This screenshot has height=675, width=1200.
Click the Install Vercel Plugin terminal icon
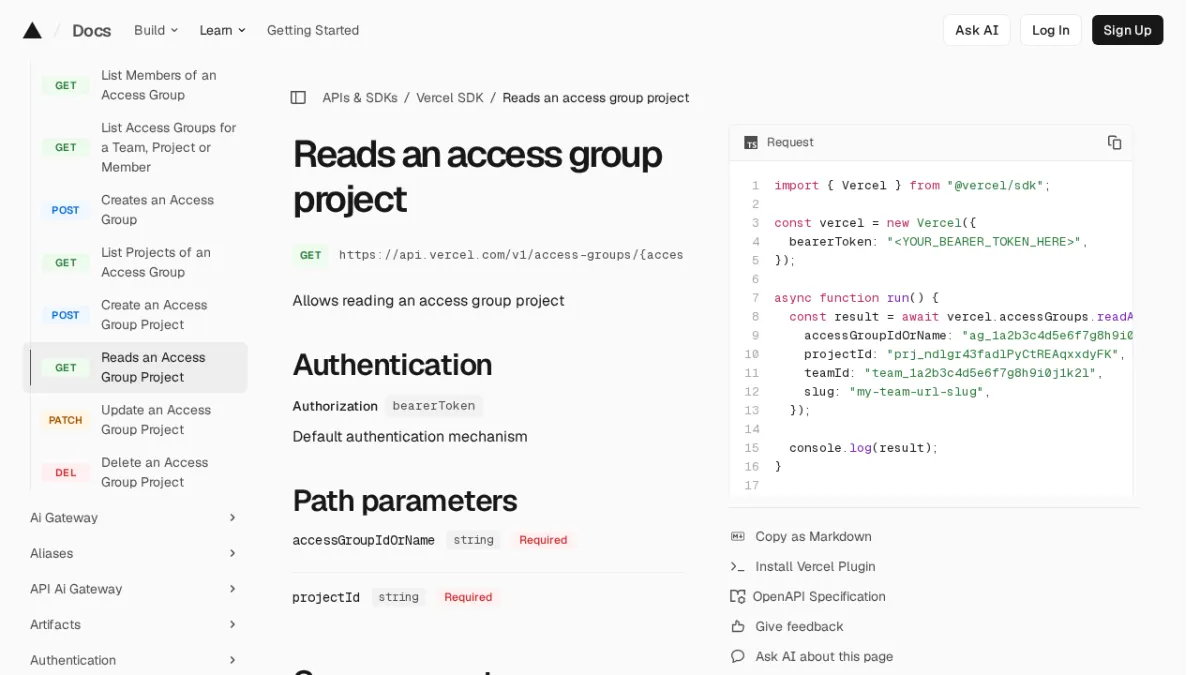(x=738, y=567)
